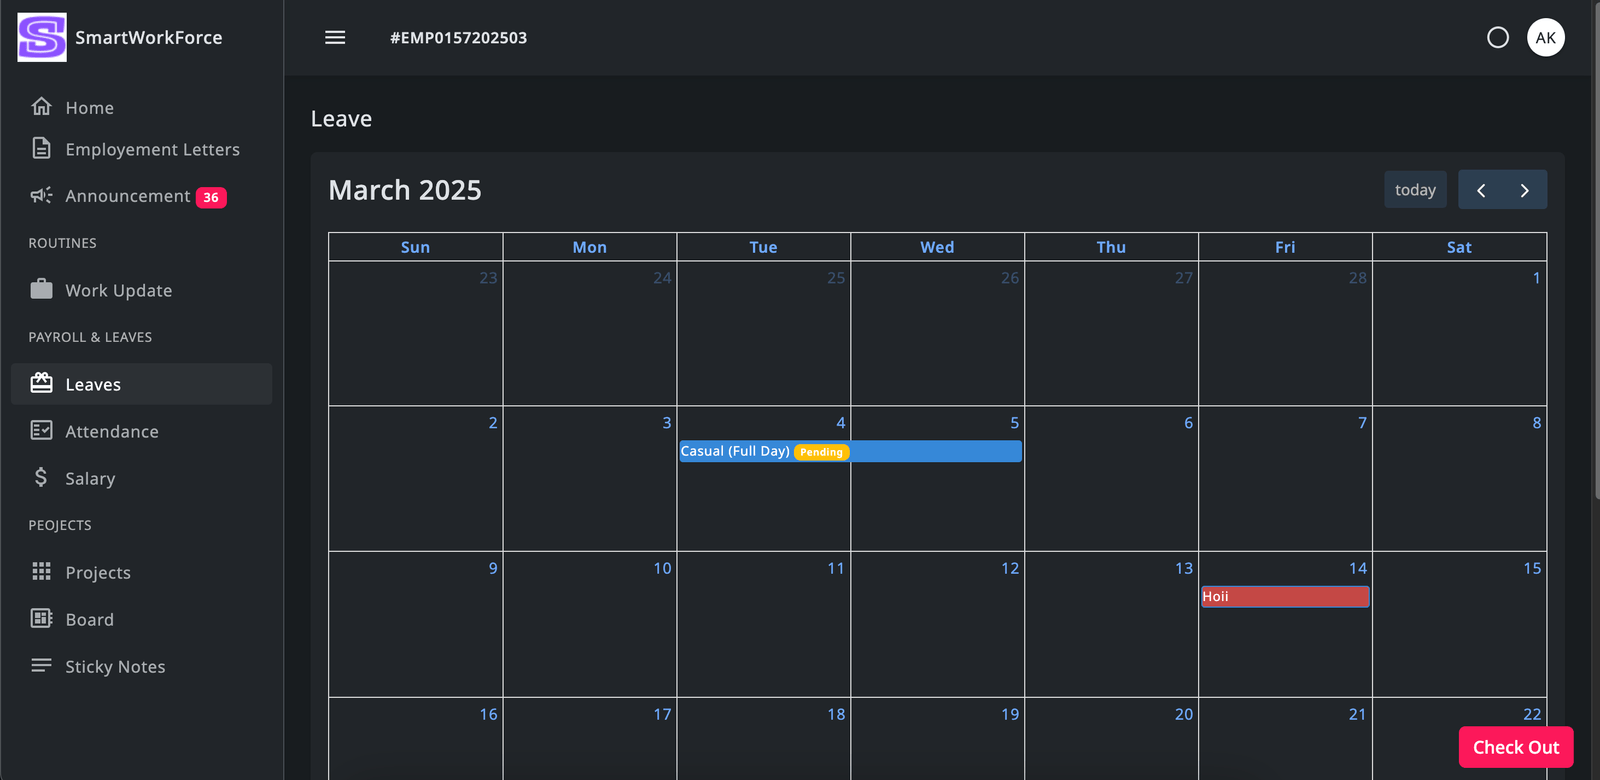This screenshot has height=780, width=1600.
Task: Click the red Check Out button
Action: click(1515, 747)
